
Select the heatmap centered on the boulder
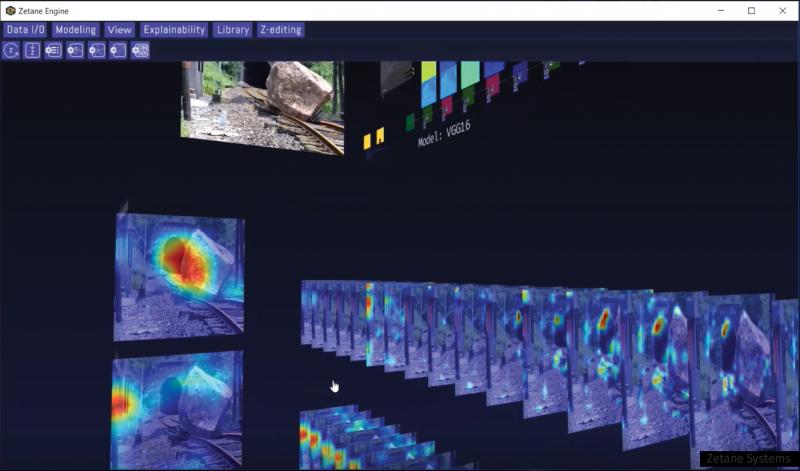click(179, 277)
